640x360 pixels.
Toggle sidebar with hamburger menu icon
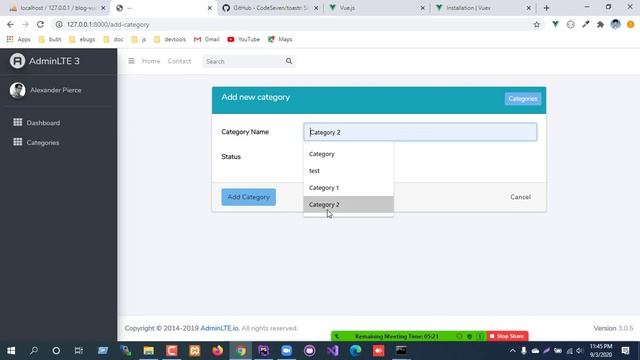[131, 61]
